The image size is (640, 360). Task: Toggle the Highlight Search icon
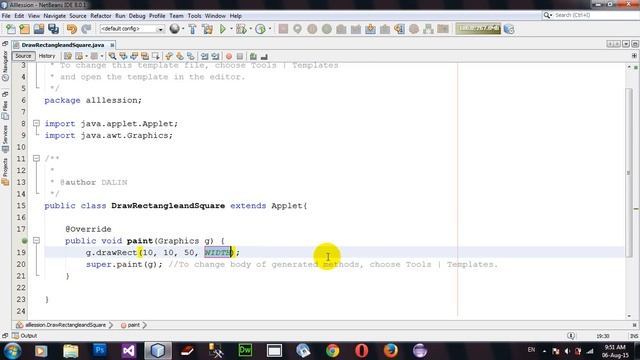(x=145, y=56)
